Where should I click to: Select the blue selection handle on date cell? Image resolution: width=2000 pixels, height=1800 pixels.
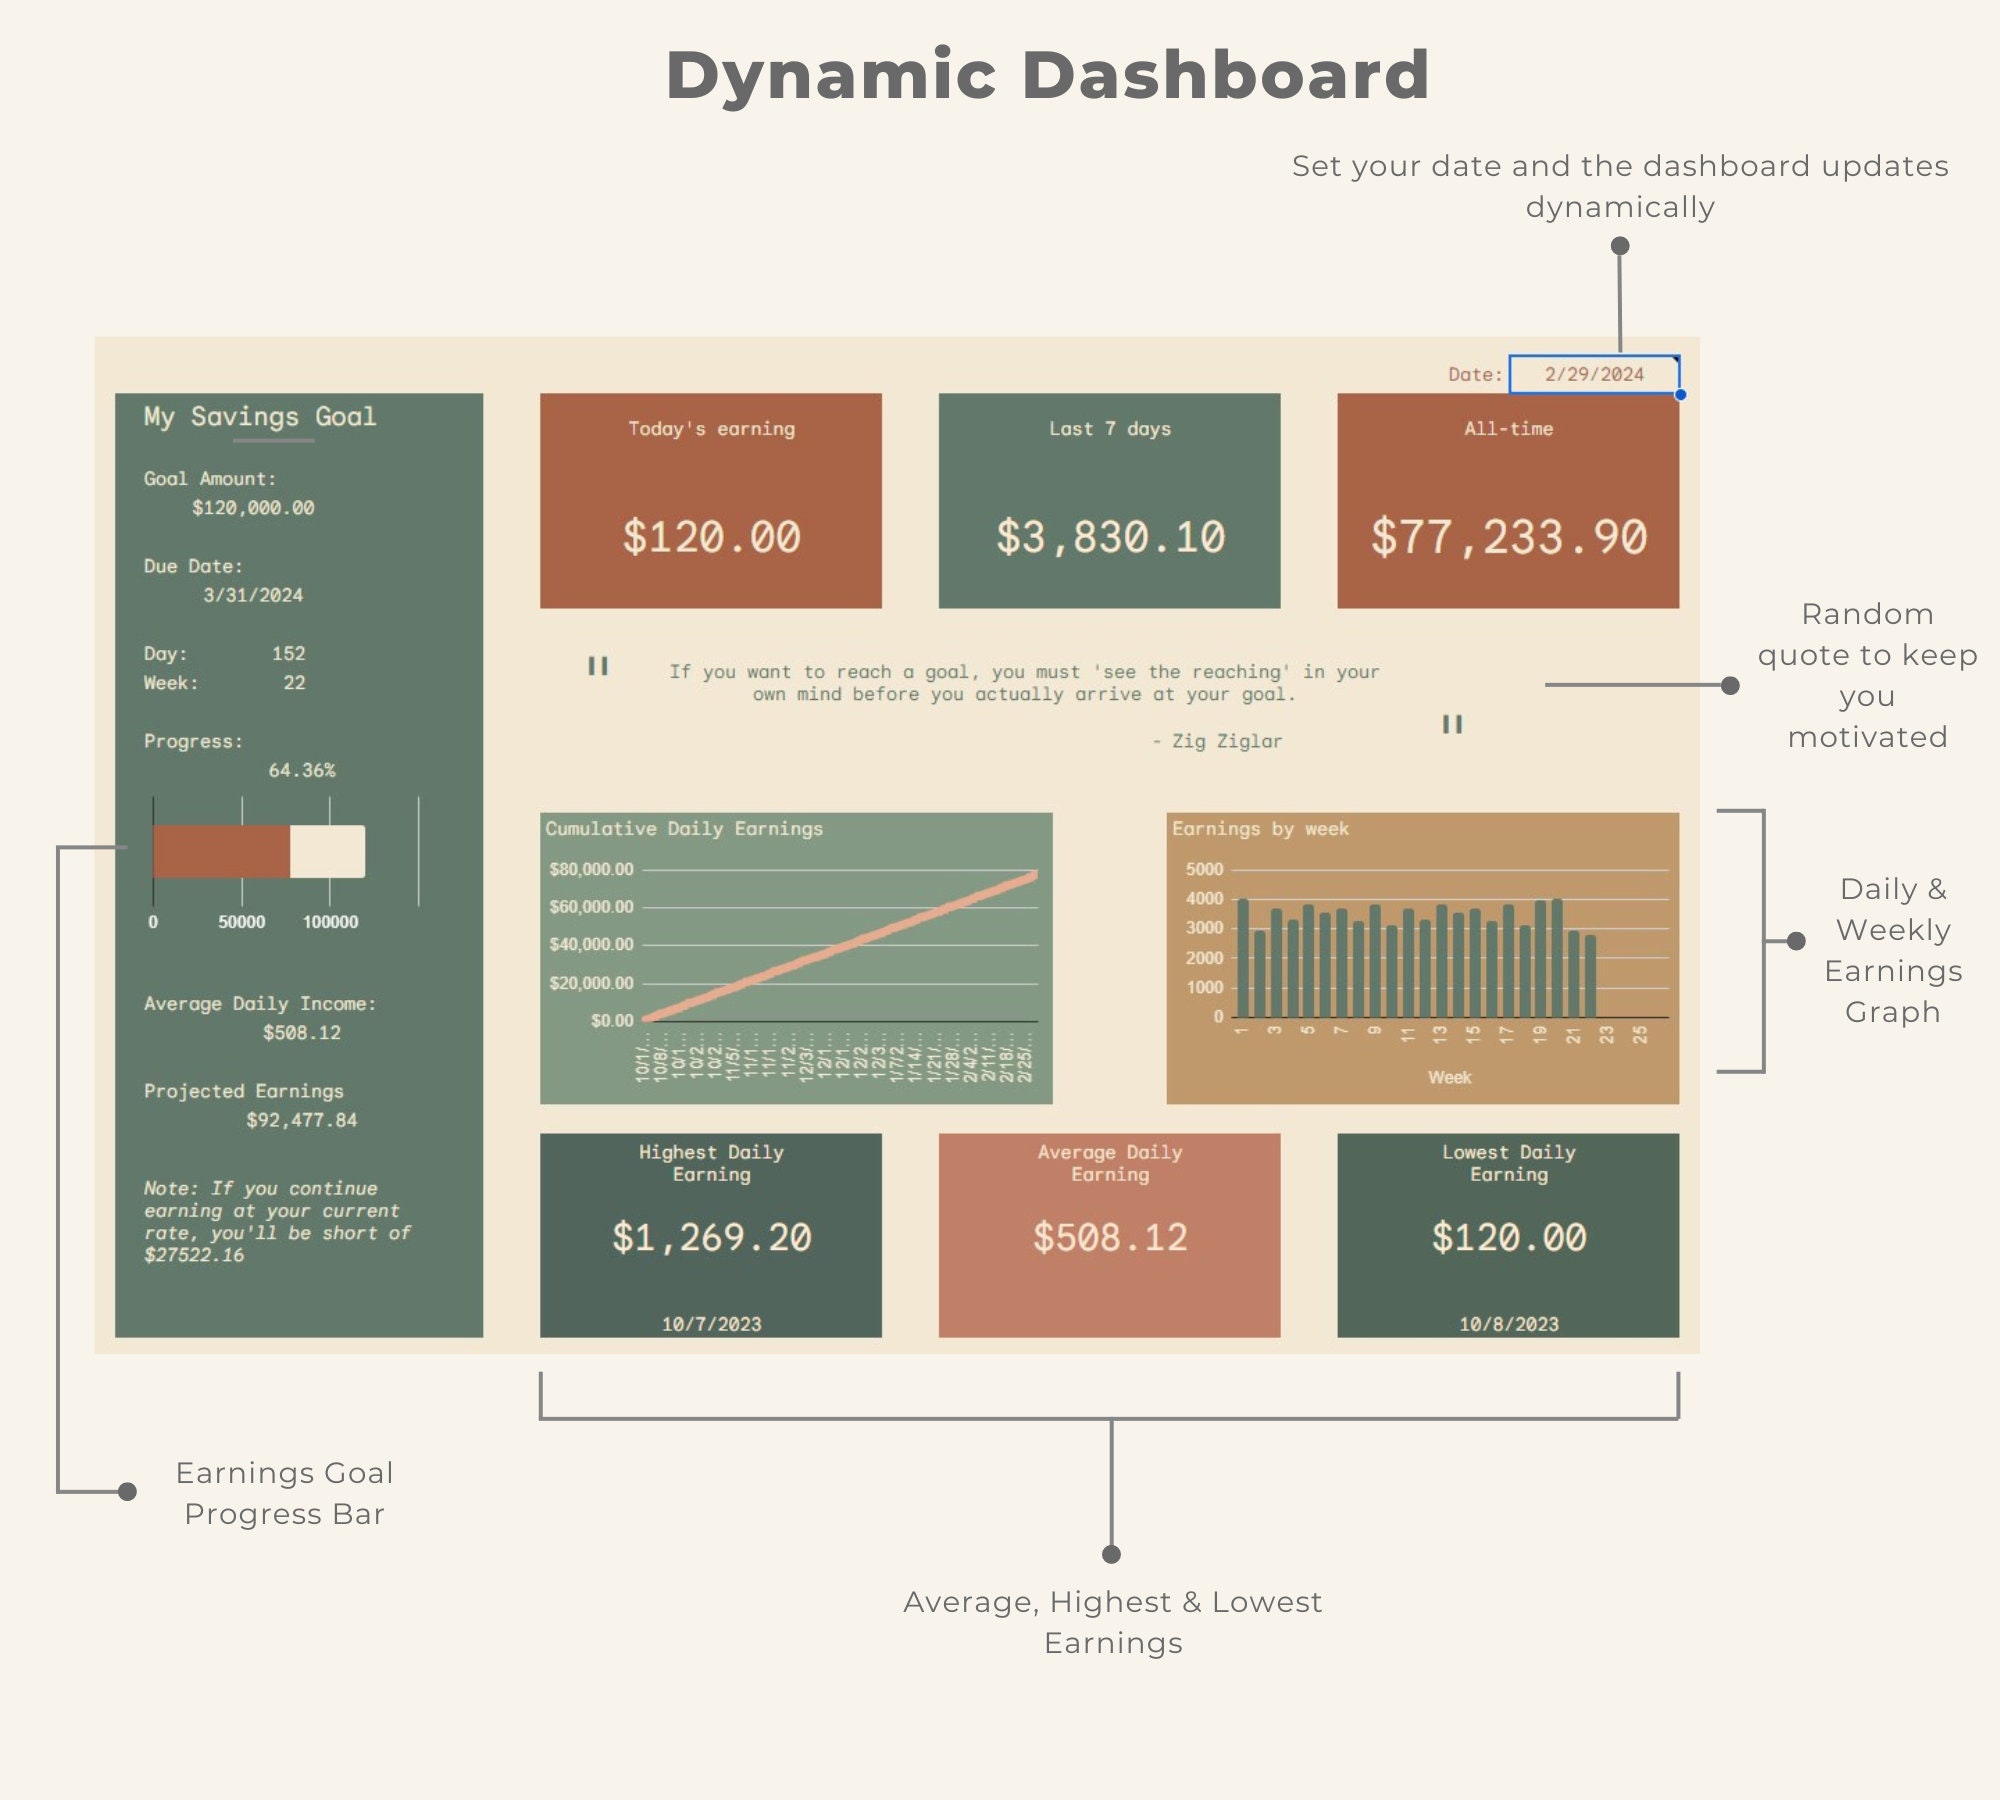[1683, 396]
